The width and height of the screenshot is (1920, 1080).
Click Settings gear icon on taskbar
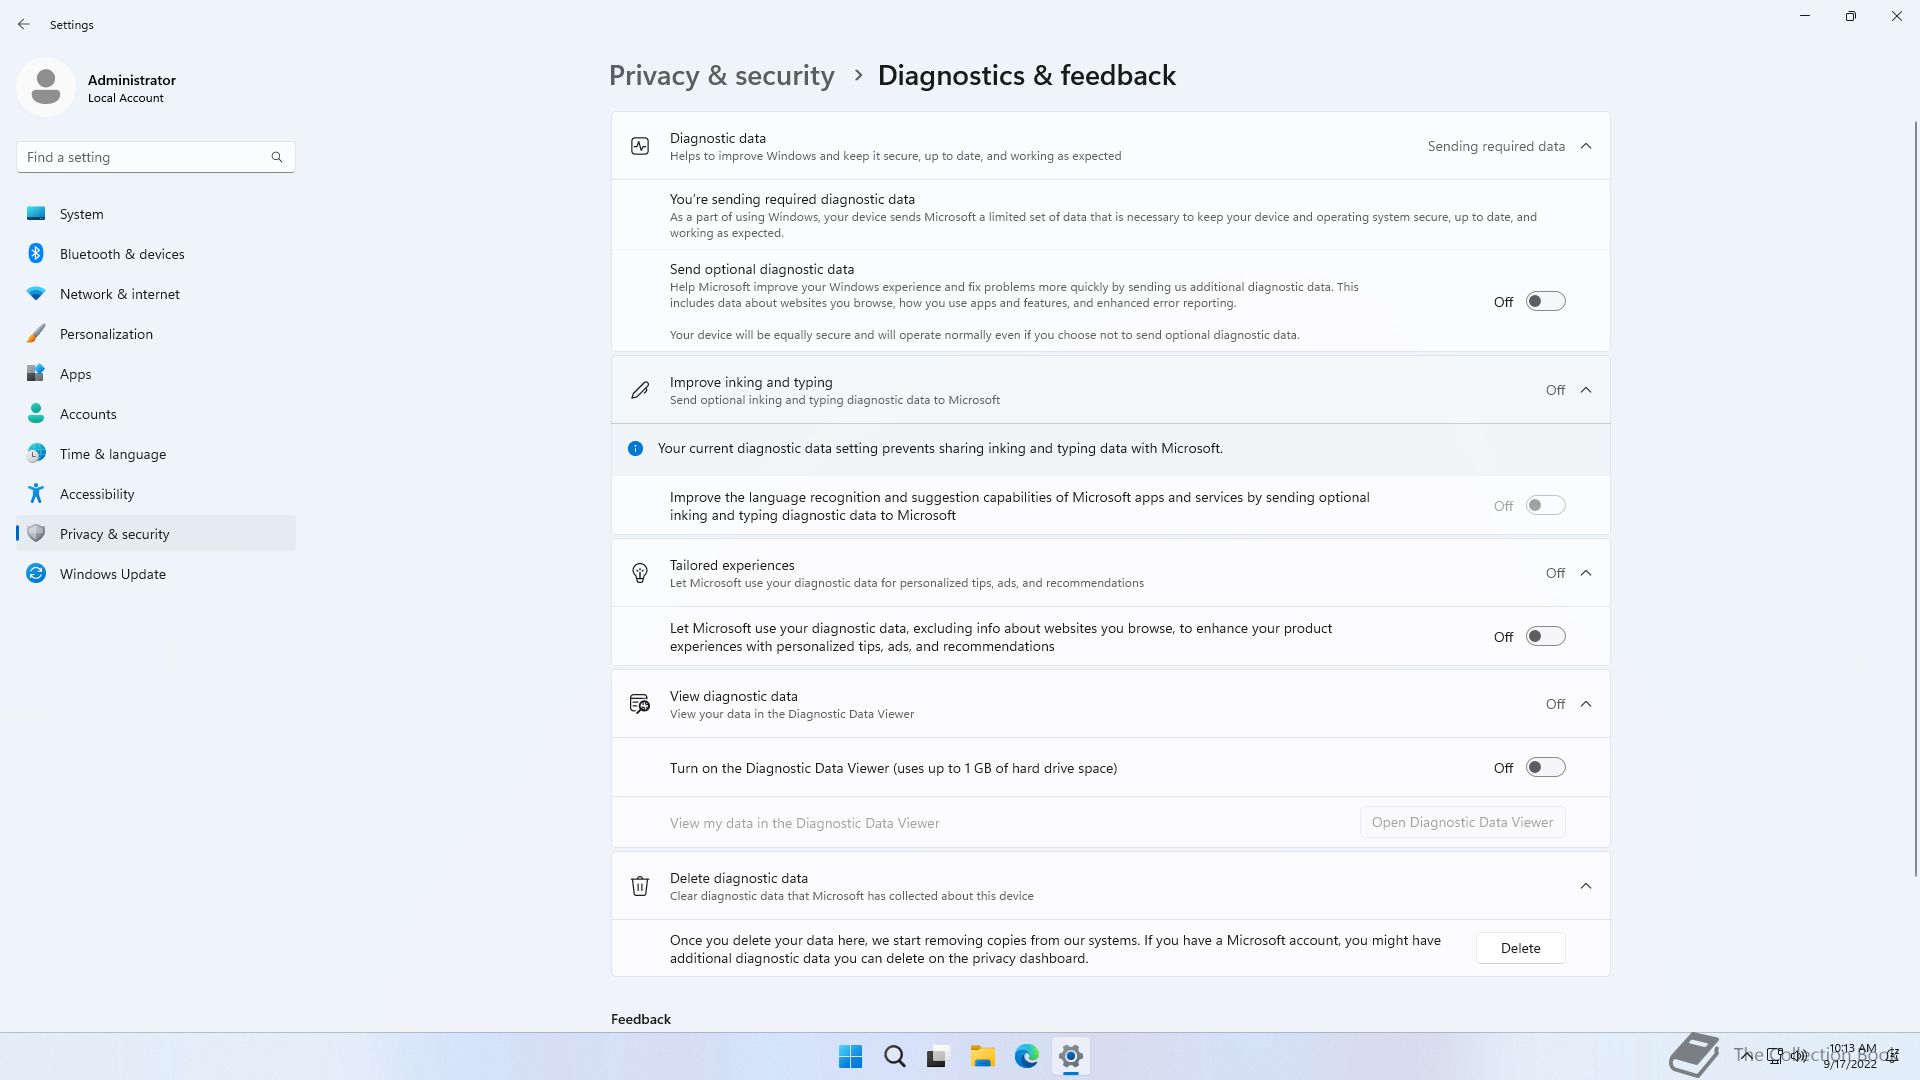(x=1070, y=1057)
